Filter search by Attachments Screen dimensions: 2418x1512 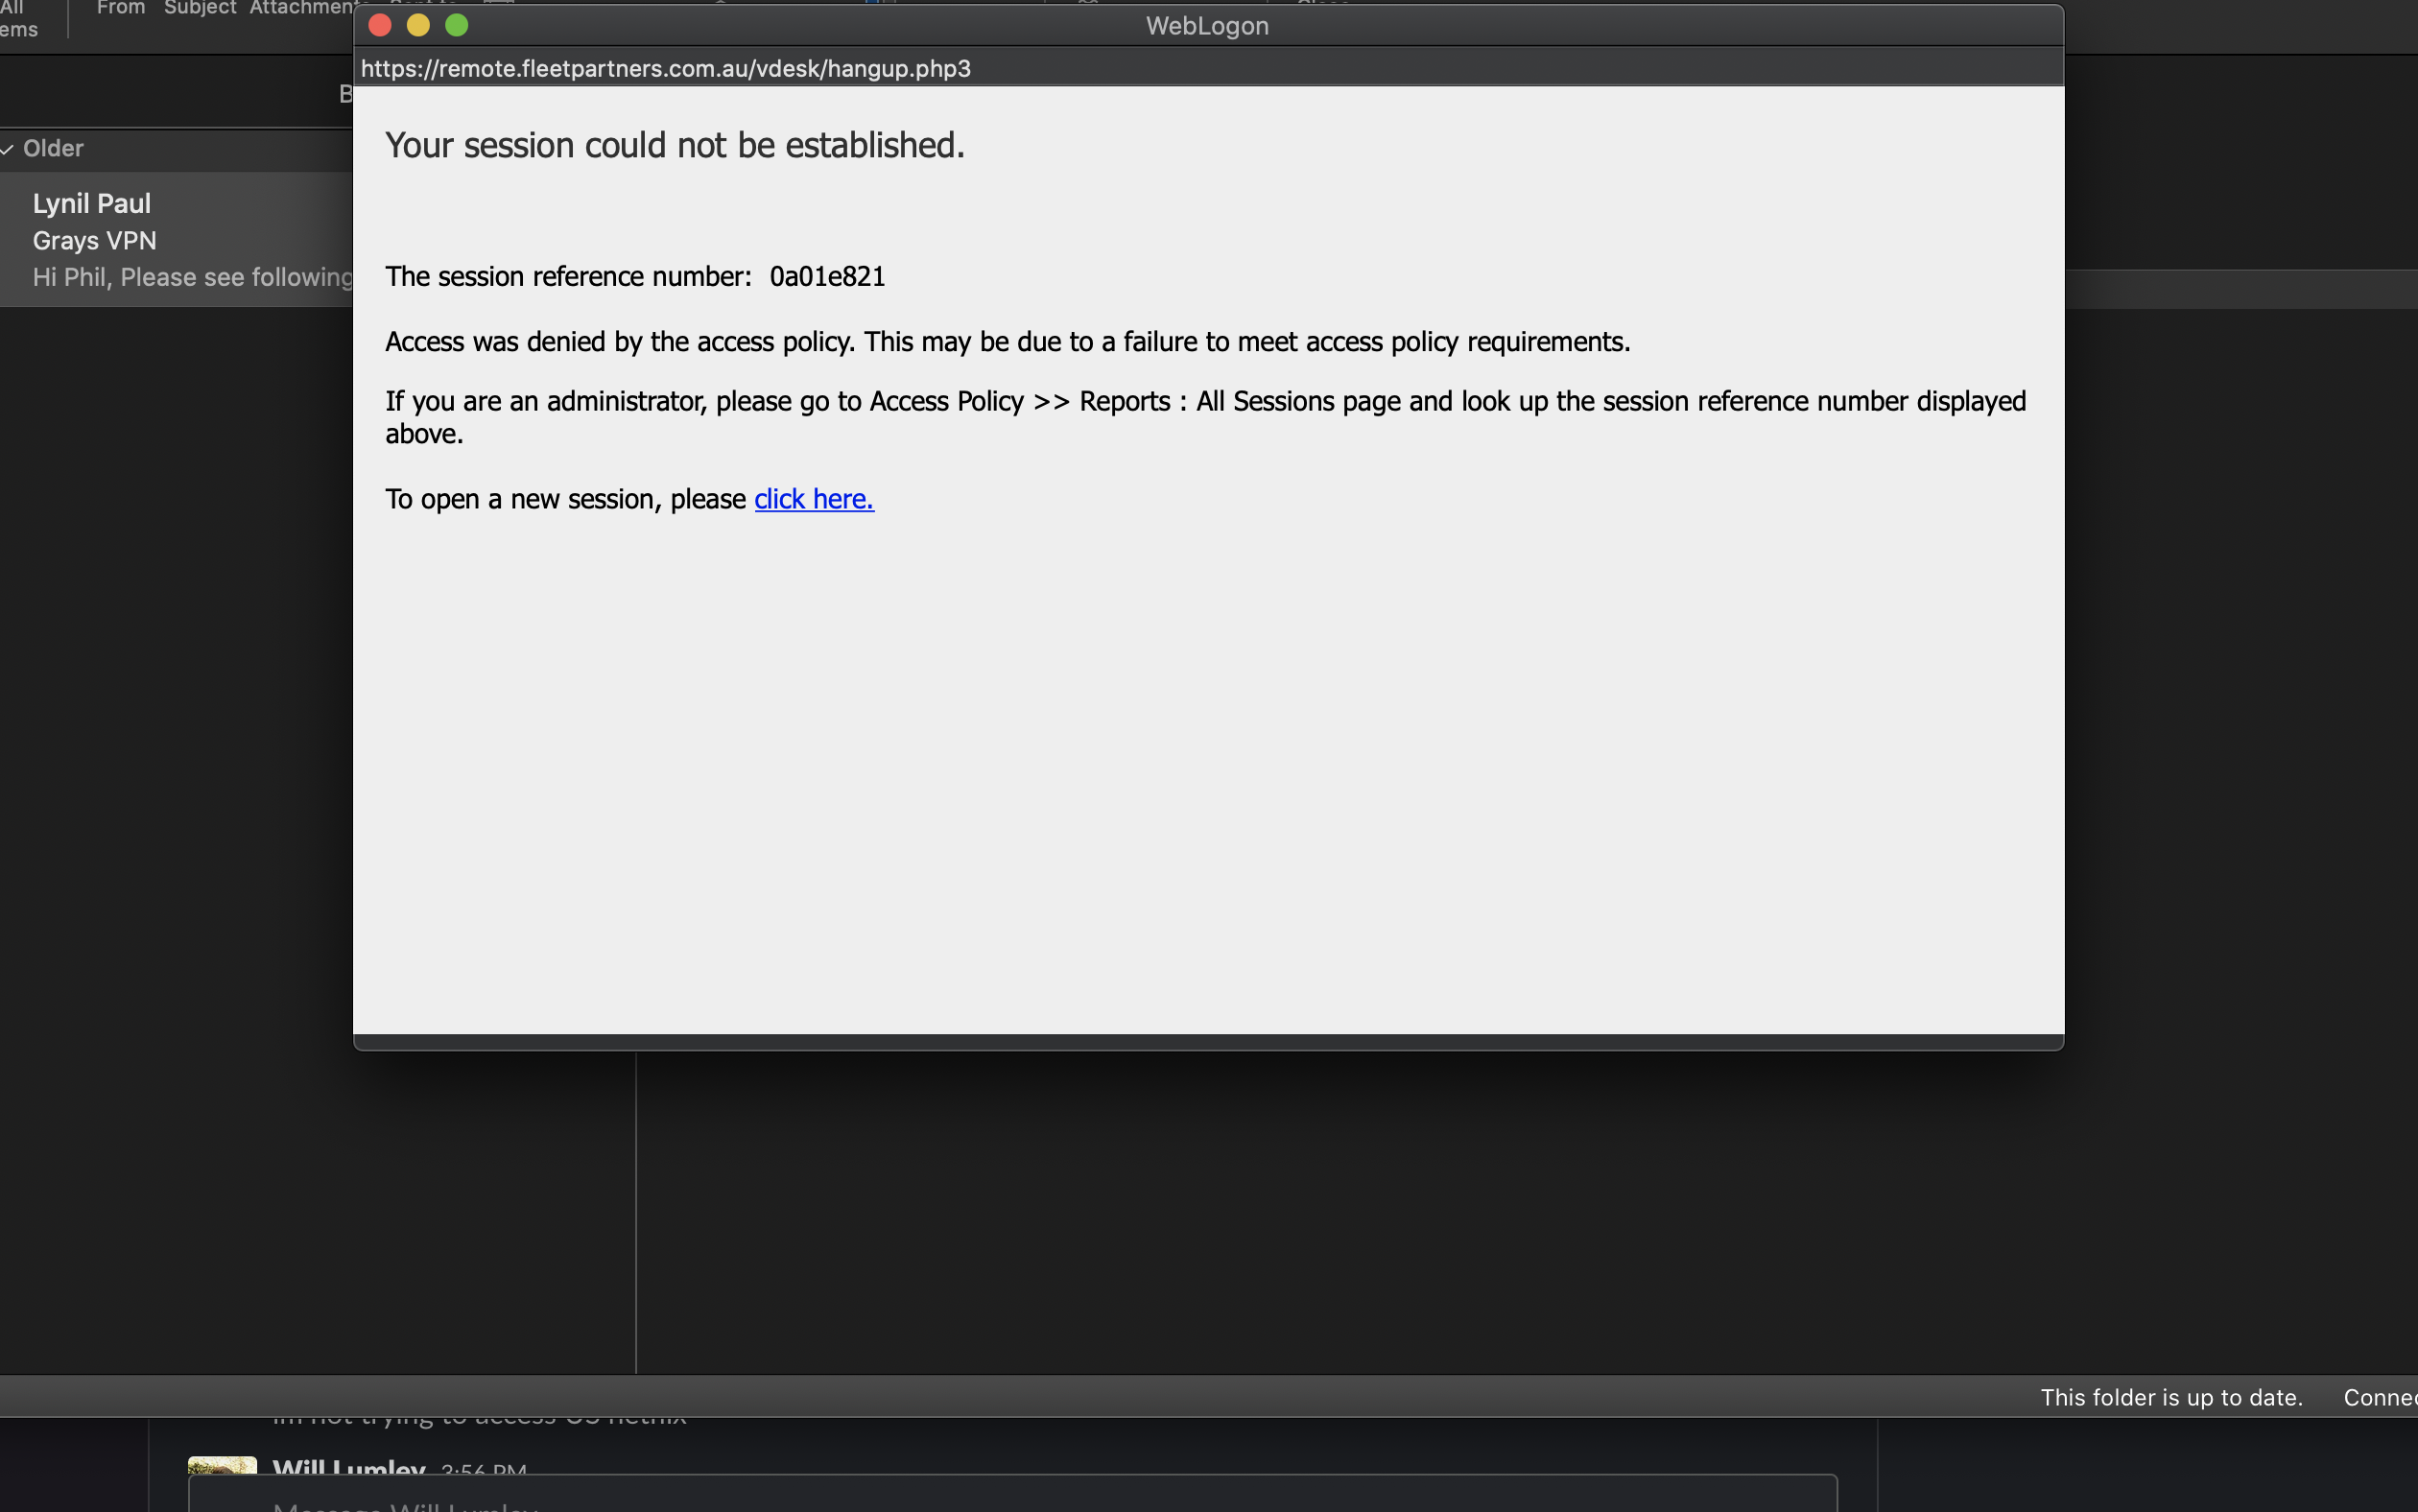(300, 8)
